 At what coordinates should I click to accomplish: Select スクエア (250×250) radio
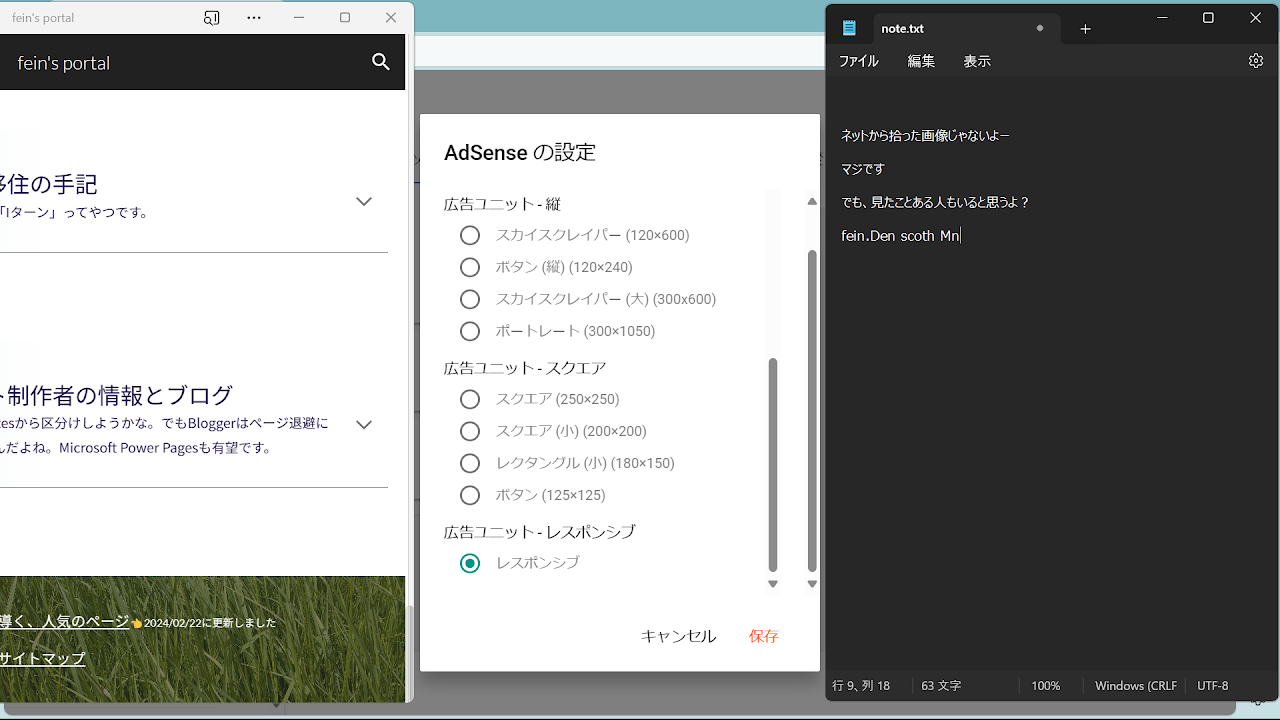470,399
